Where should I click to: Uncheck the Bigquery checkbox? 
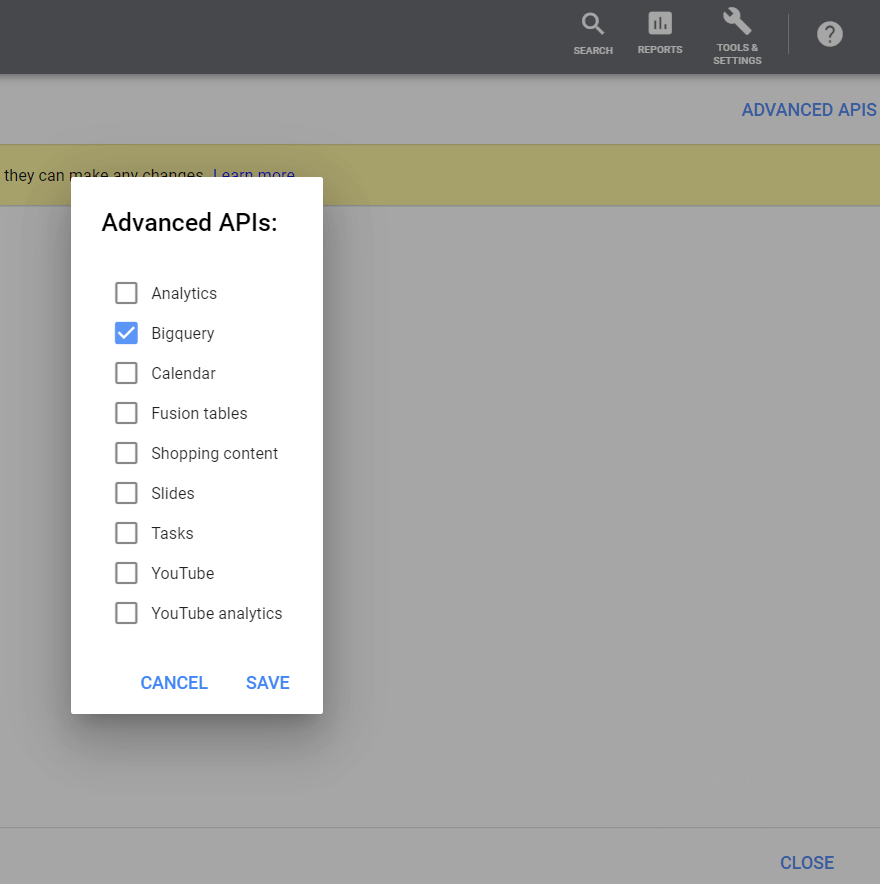[126, 333]
